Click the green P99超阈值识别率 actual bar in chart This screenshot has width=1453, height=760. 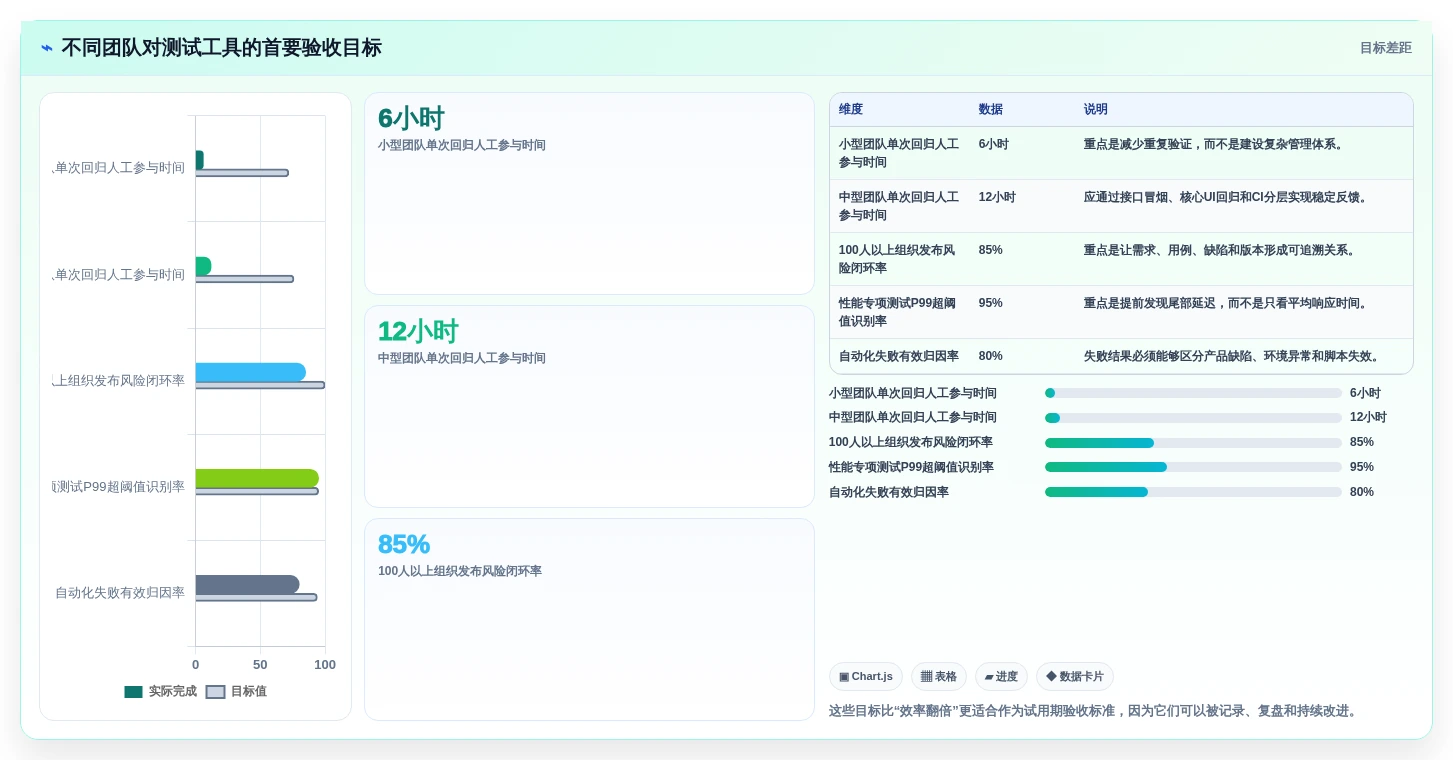coord(257,478)
